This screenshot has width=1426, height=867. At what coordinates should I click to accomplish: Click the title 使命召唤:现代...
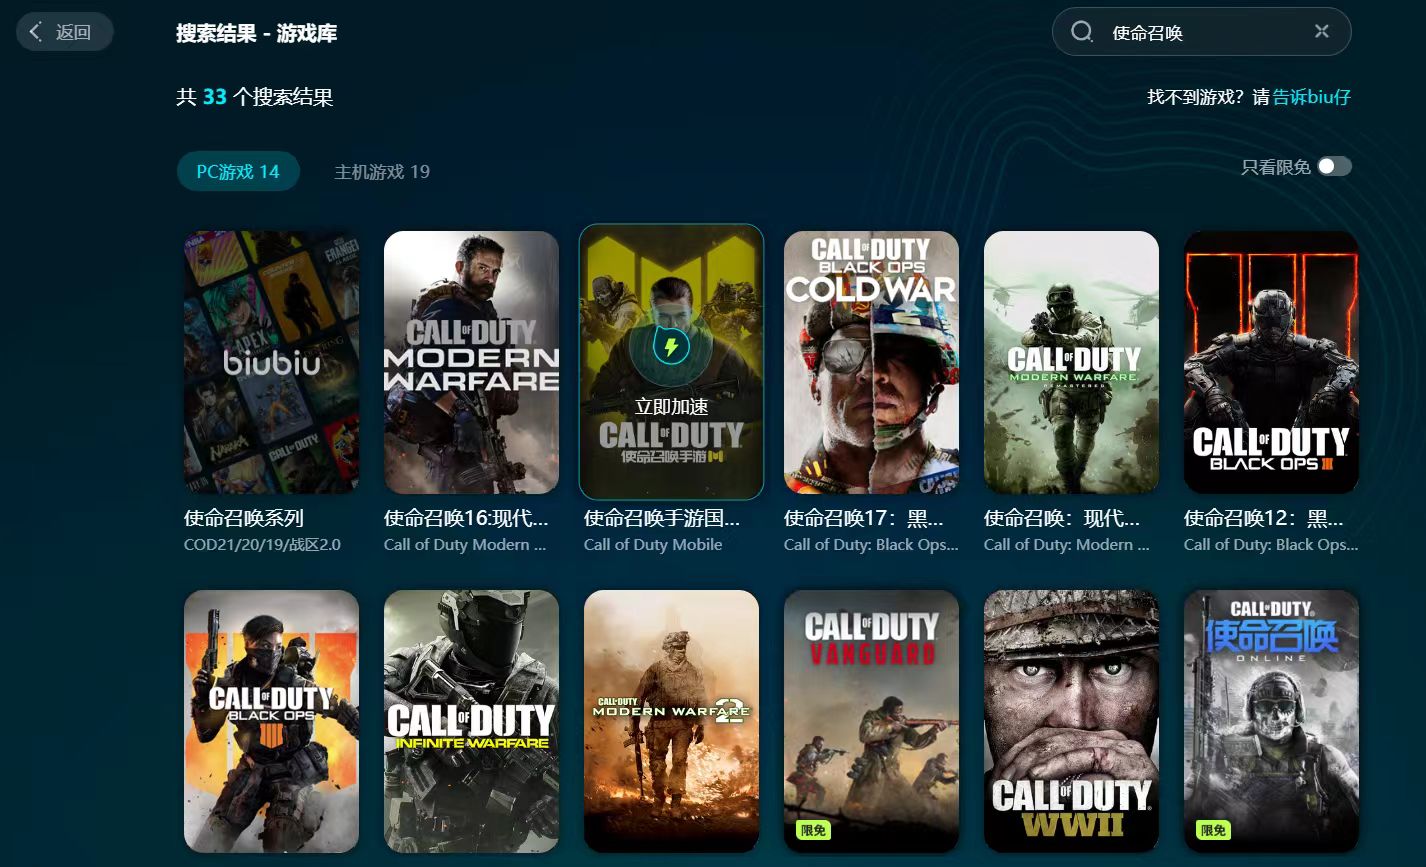1062,518
